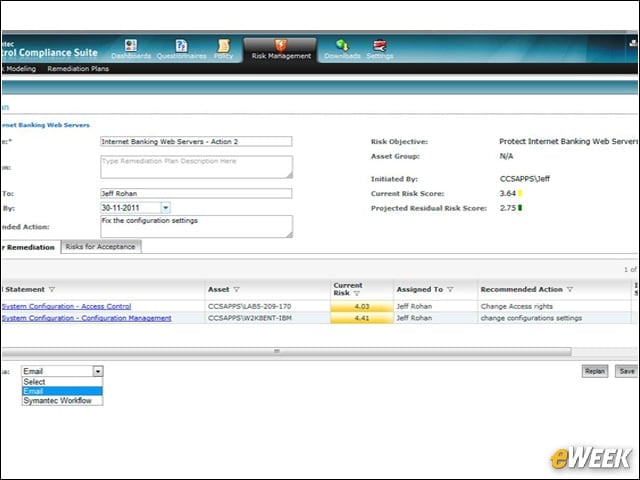Click the Replan button
The image size is (640, 480).
click(595, 371)
